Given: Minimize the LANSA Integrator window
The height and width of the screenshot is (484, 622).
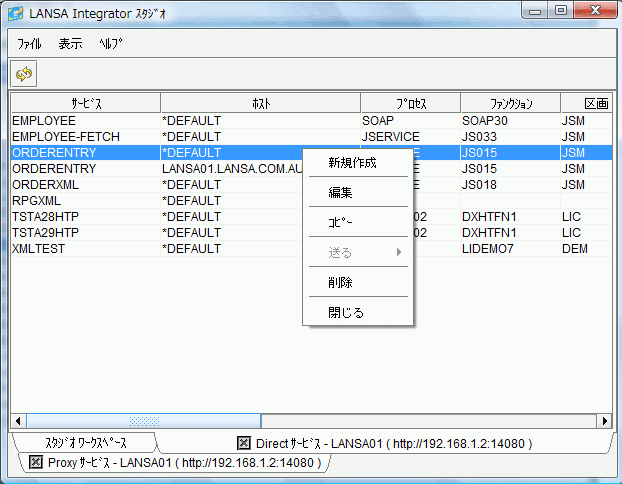Looking at the screenshot, I should pyautogui.click(x=535, y=11).
